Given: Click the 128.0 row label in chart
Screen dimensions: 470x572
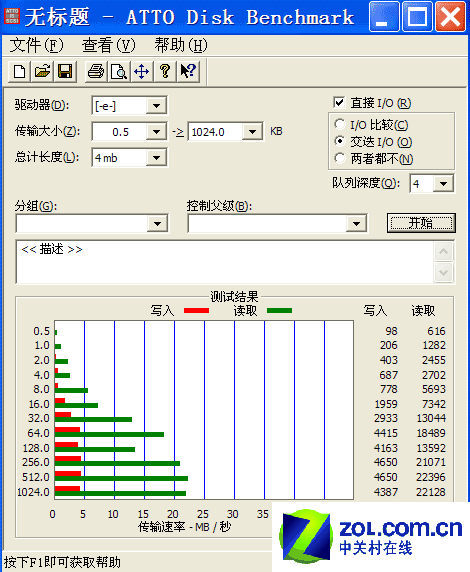Looking at the screenshot, I should pyautogui.click(x=36, y=448).
